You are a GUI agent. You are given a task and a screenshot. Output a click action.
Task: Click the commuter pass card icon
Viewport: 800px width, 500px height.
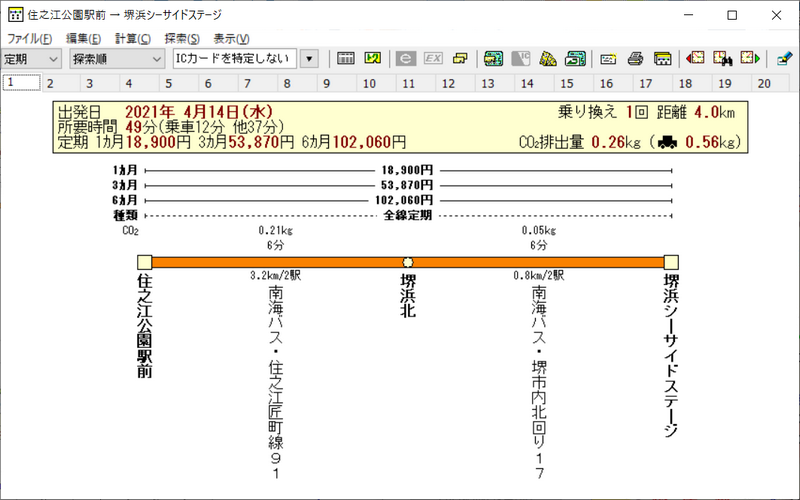click(608, 59)
